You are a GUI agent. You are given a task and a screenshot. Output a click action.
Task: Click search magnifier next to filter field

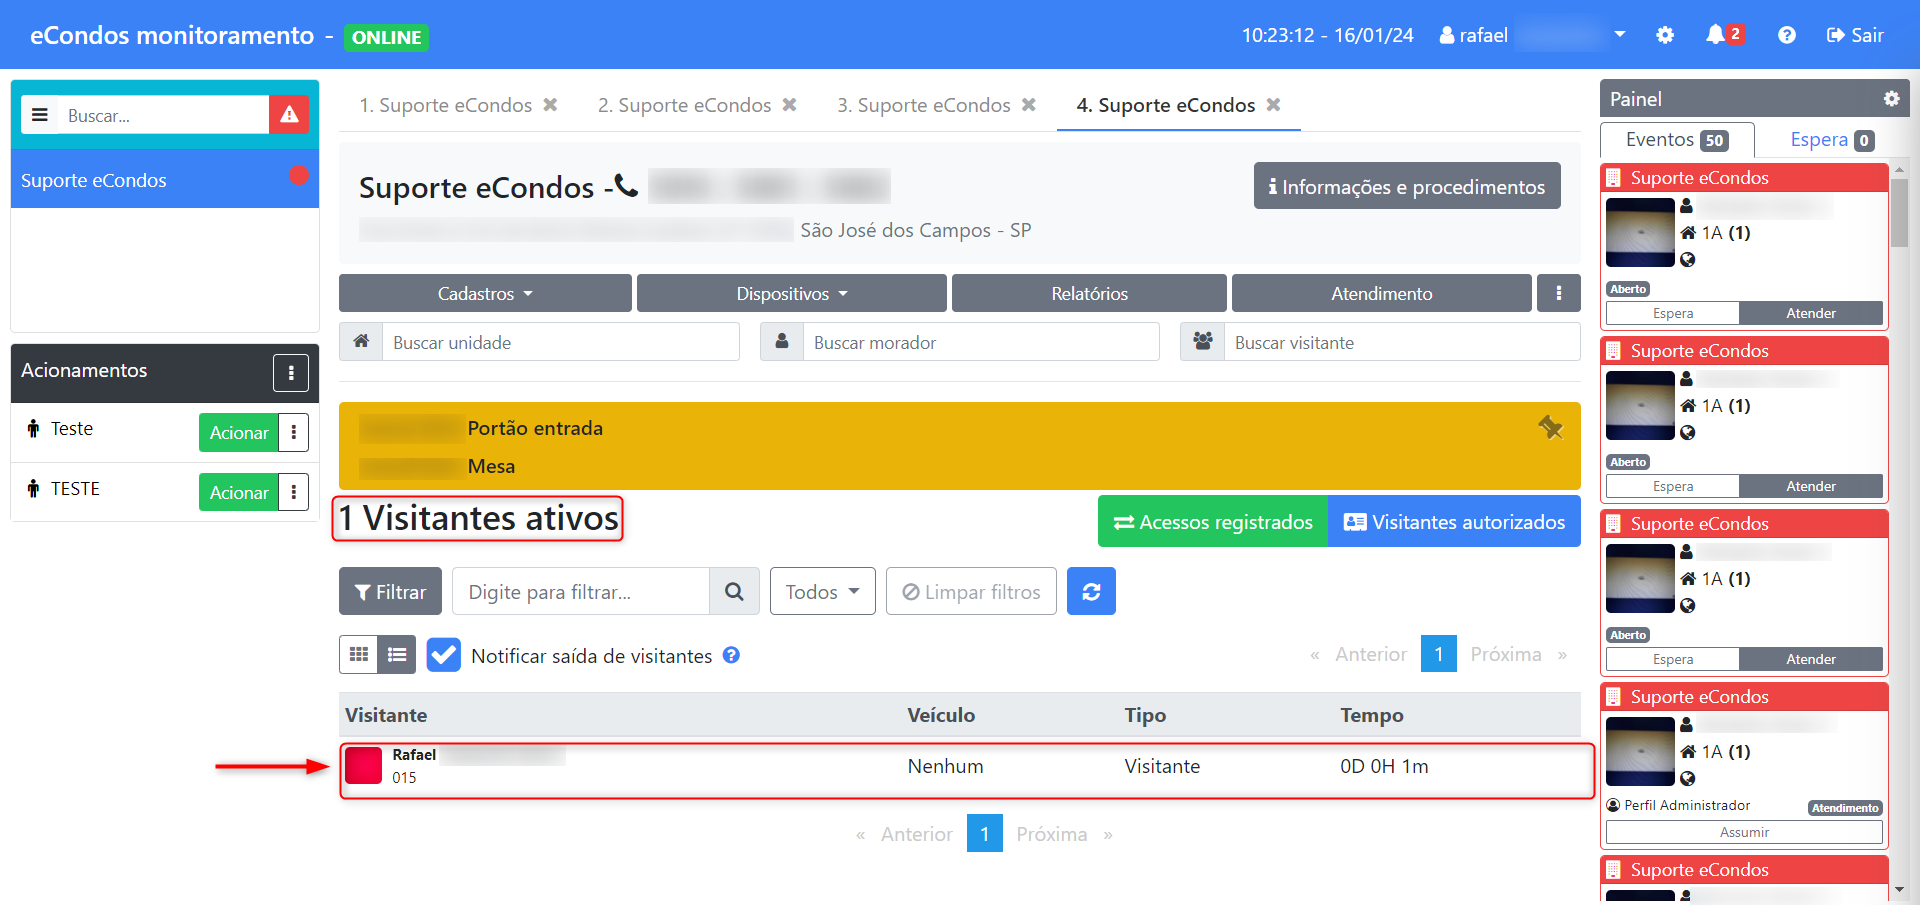pyautogui.click(x=734, y=591)
